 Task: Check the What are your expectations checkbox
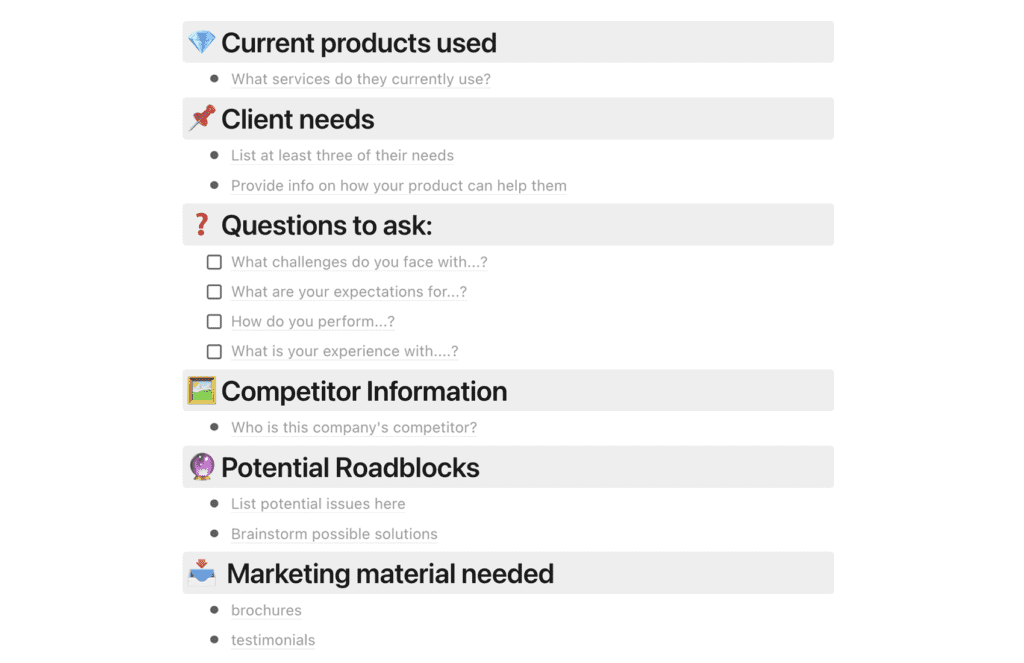[214, 292]
